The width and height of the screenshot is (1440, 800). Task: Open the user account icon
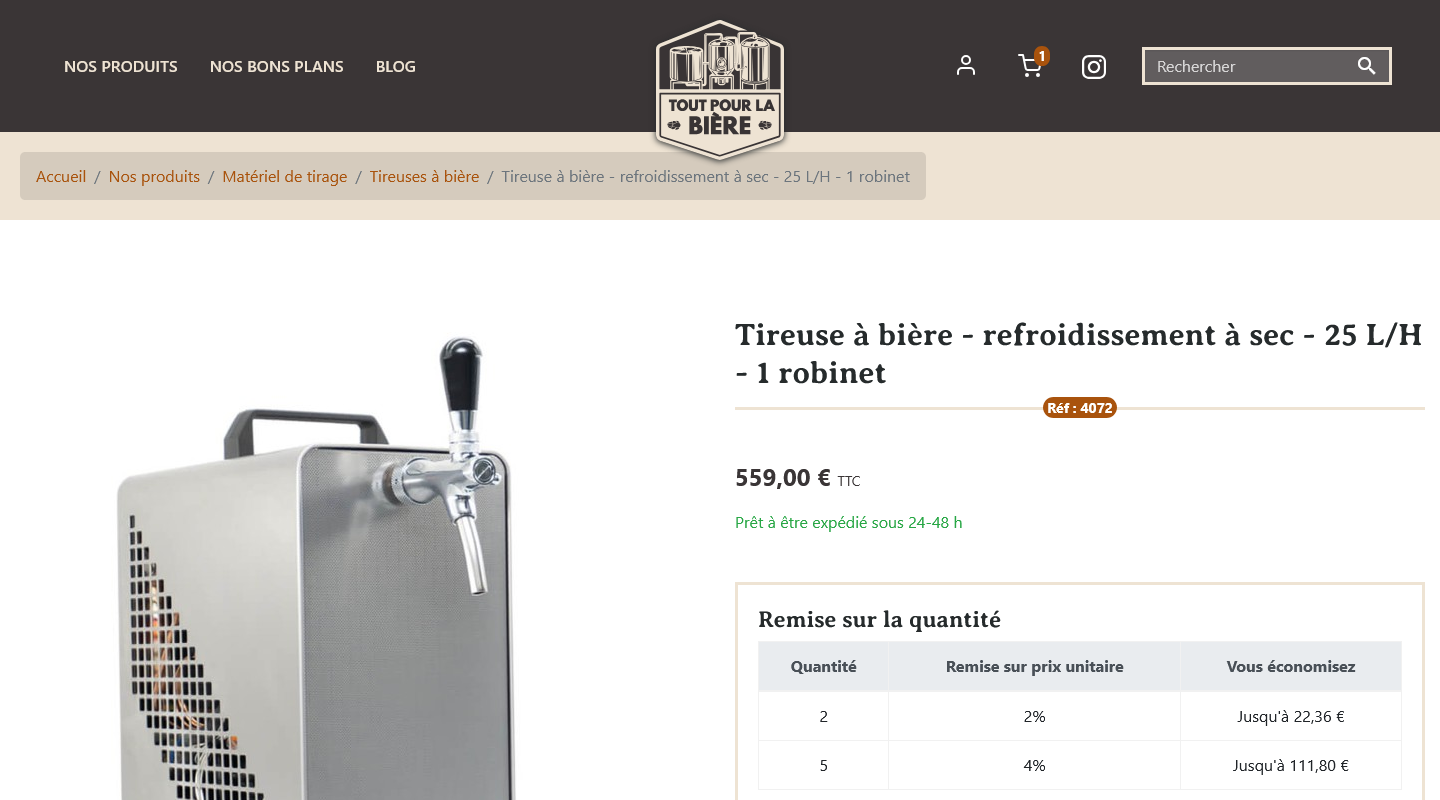click(x=965, y=66)
